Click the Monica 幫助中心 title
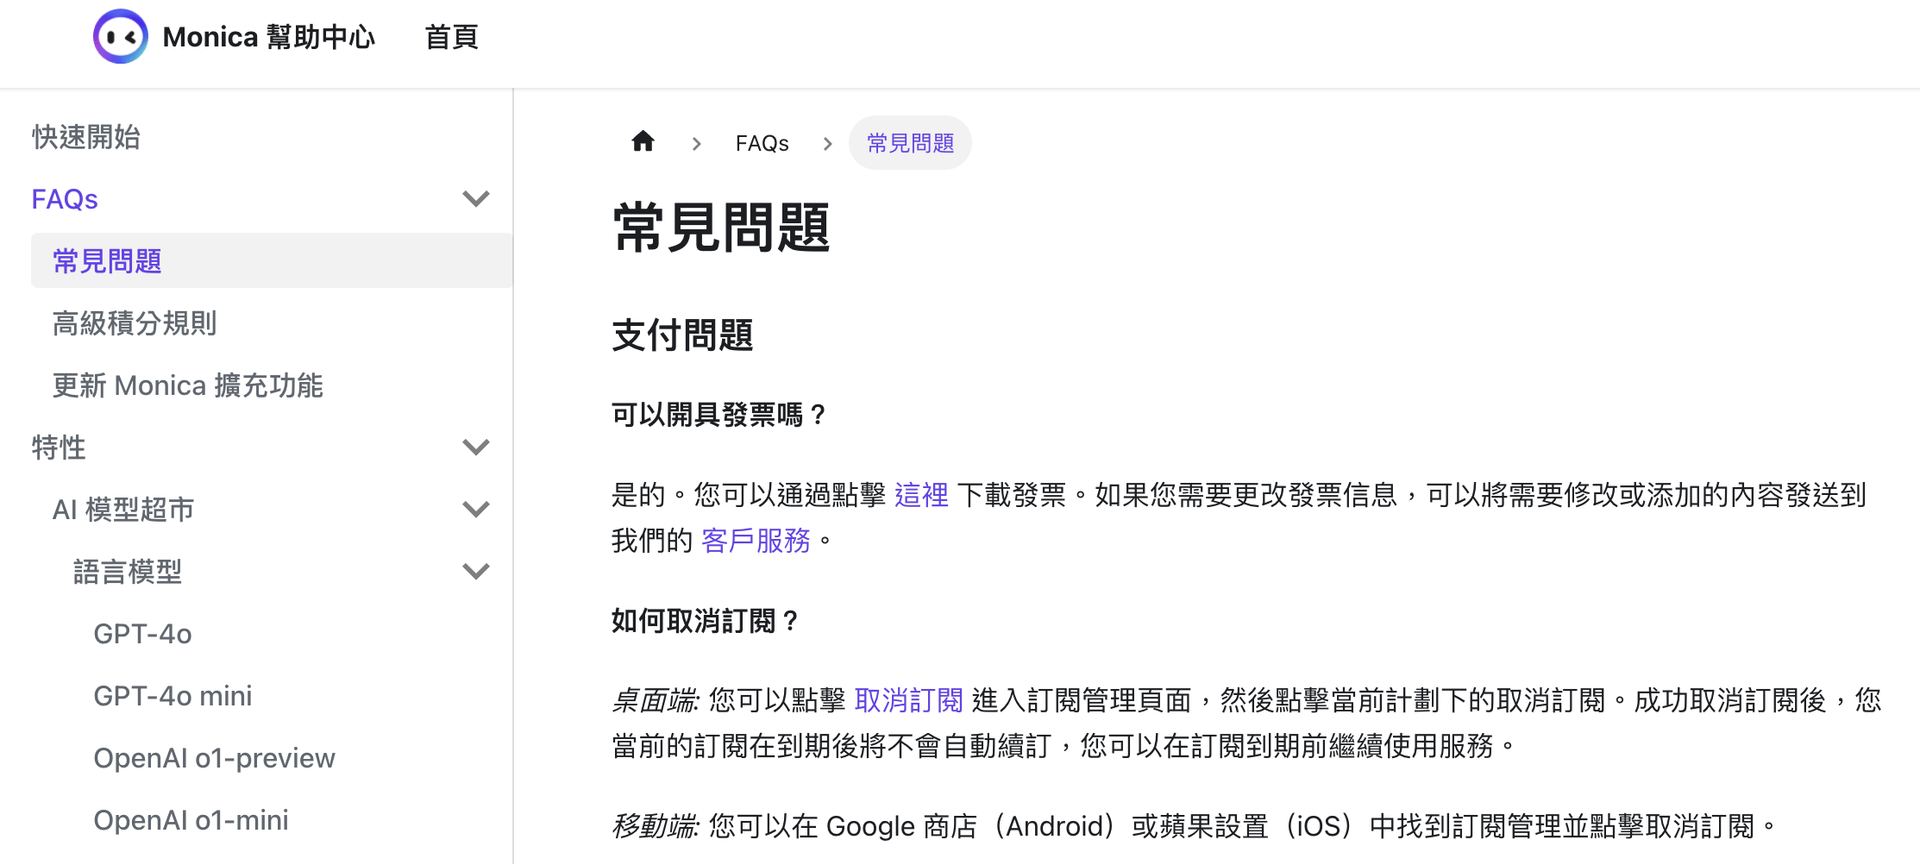1920x864 pixels. (268, 37)
